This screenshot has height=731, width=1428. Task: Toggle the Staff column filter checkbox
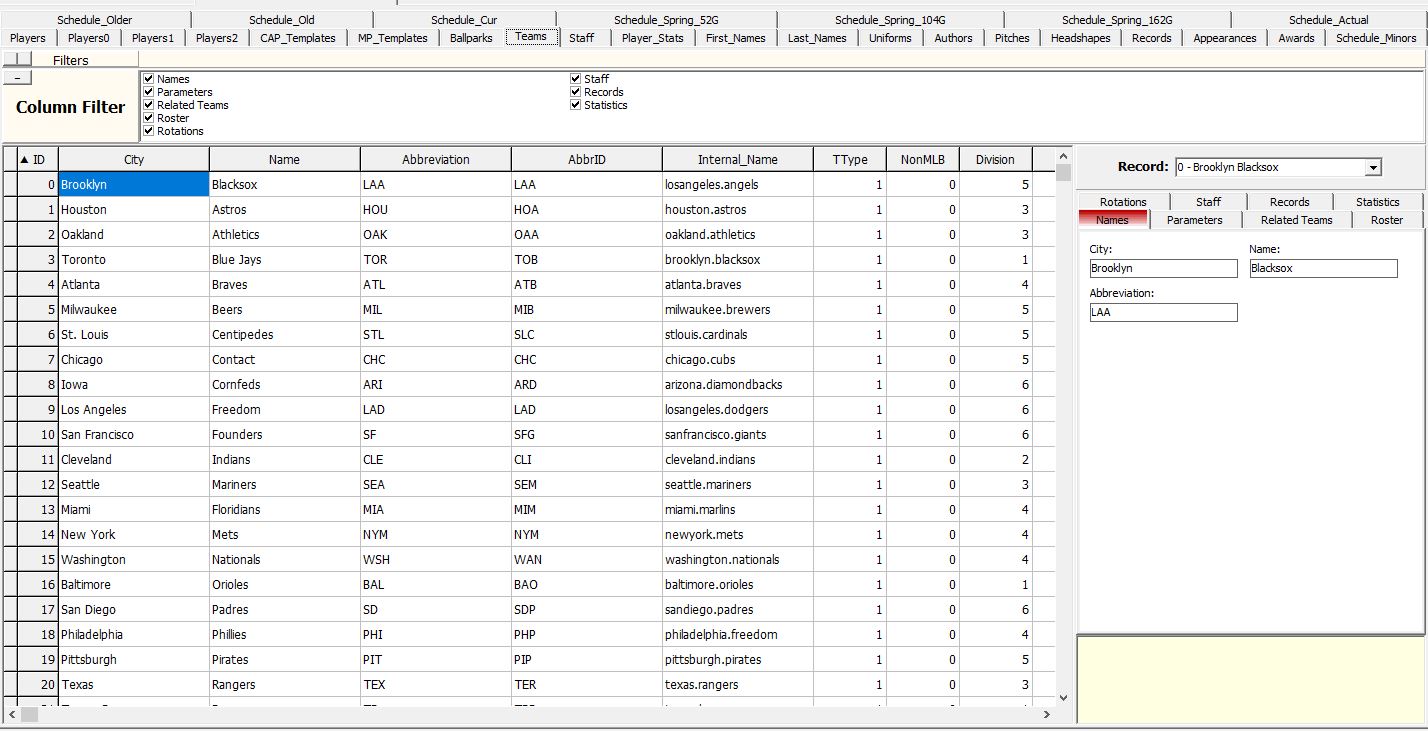(x=576, y=79)
